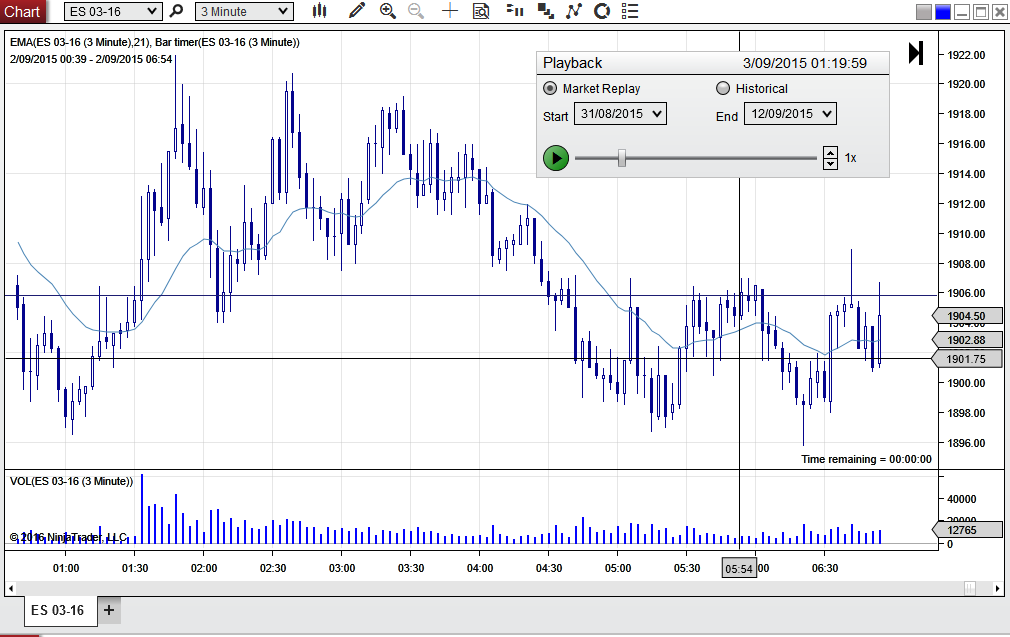Select the Historical radio button
The width and height of the screenshot is (1010, 637).
point(723,88)
